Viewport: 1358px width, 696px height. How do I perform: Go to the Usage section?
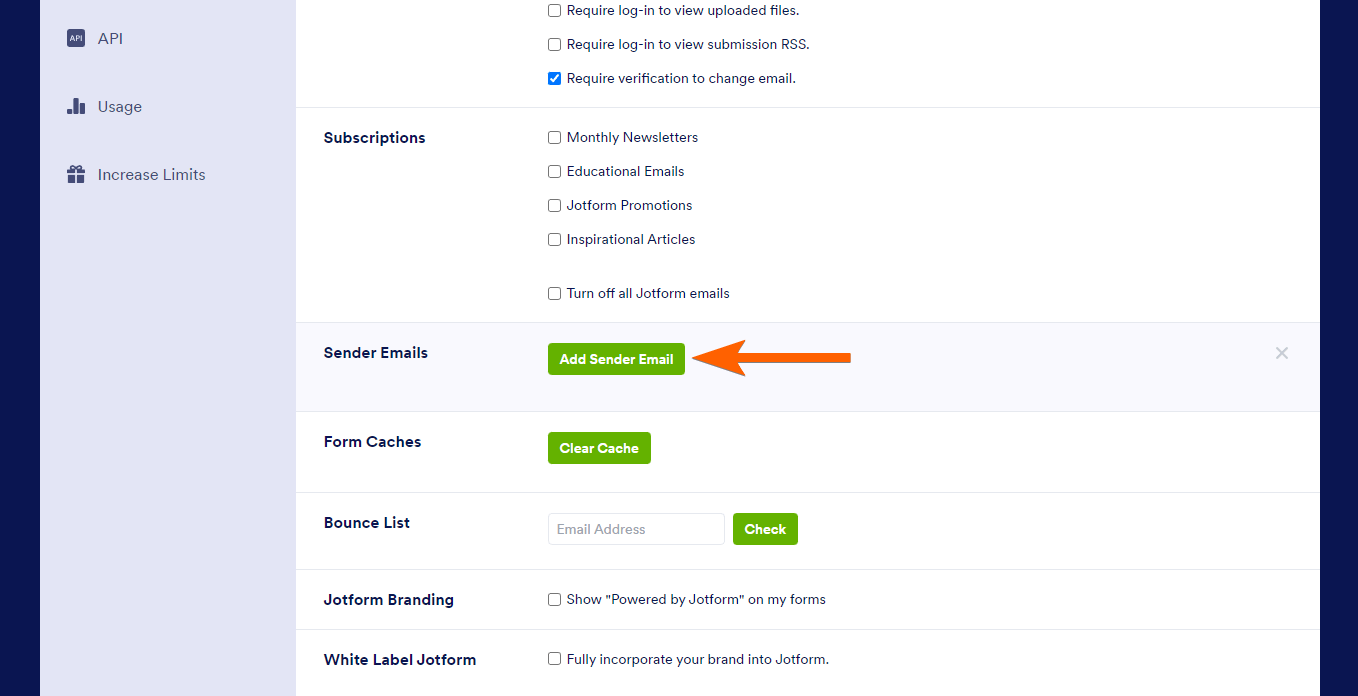coord(119,107)
